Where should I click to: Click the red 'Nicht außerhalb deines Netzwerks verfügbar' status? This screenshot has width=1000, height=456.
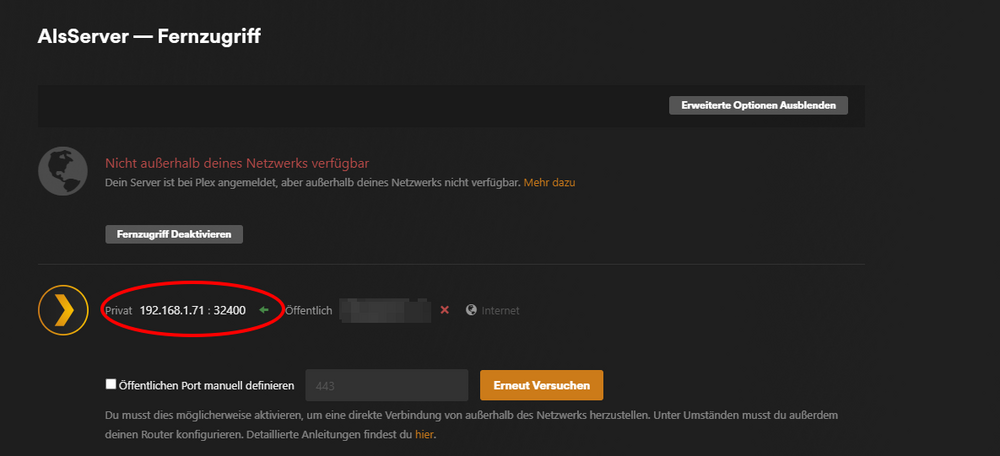pyautogui.click(x=237, y=163)
